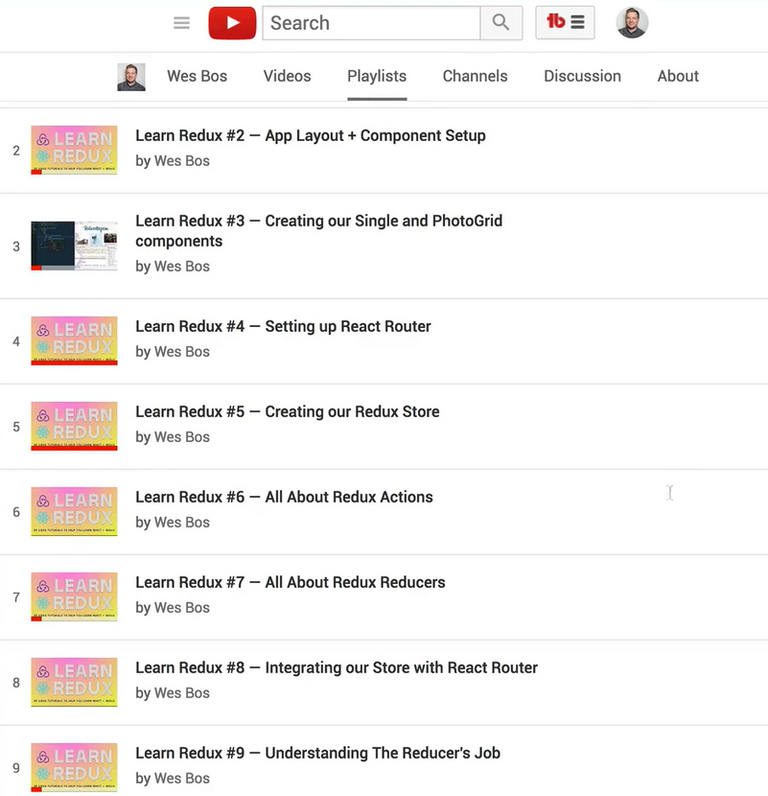Open 'Learn Redux #3 — Creating our Single and PhotoGrid components'
Screen dimensions: 768x796
[x=319, y=231]
